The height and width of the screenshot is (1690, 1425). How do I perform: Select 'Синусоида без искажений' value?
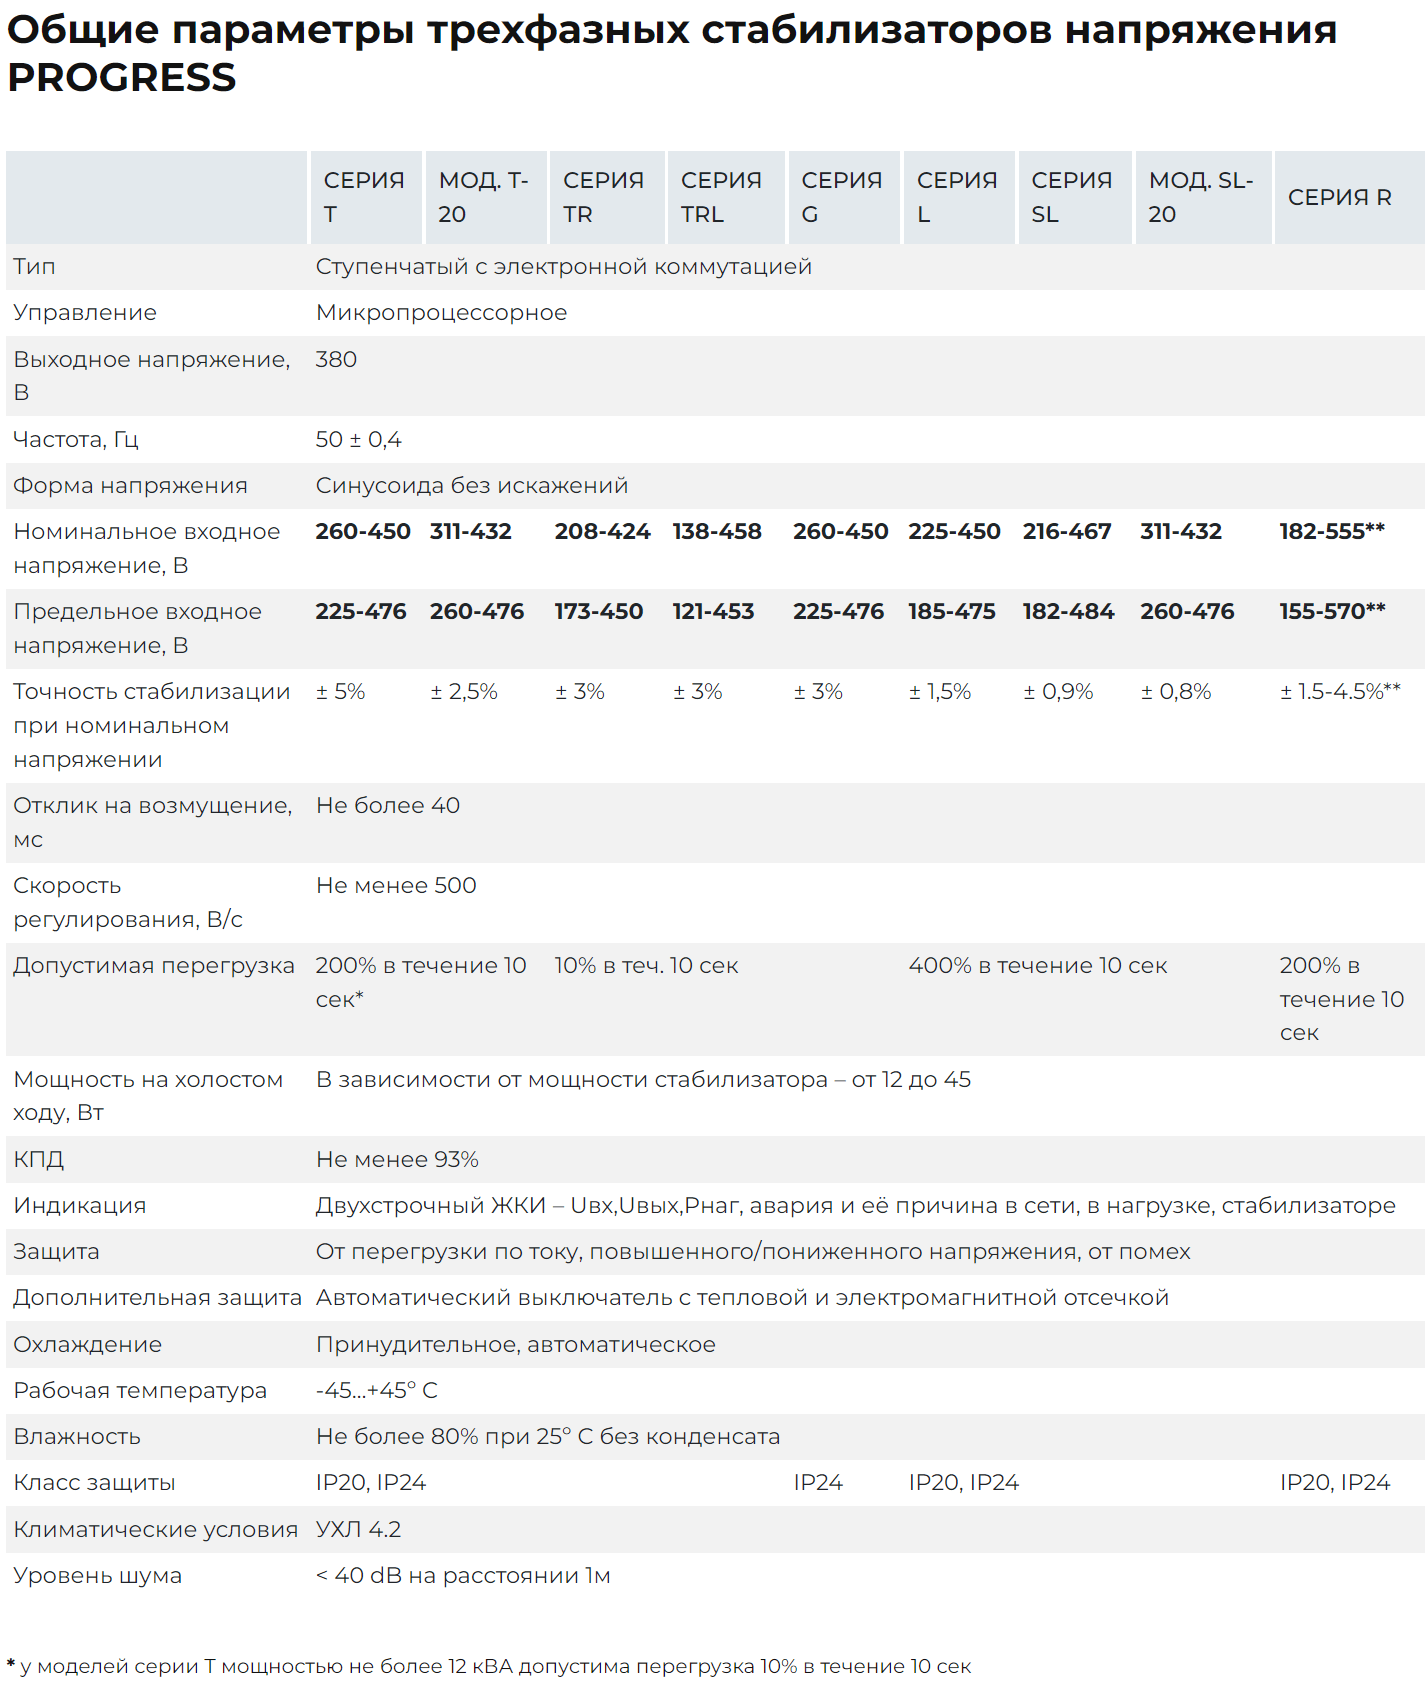472,486
